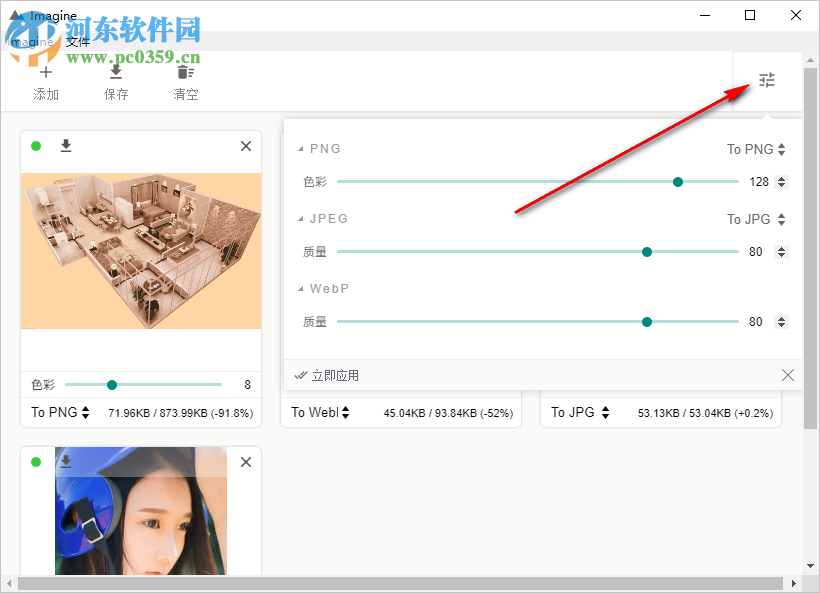Viewport: 820px width, 593px height.
Task: Open the 文件 menu
Action: pyautogui.click(x=78, y=42)
